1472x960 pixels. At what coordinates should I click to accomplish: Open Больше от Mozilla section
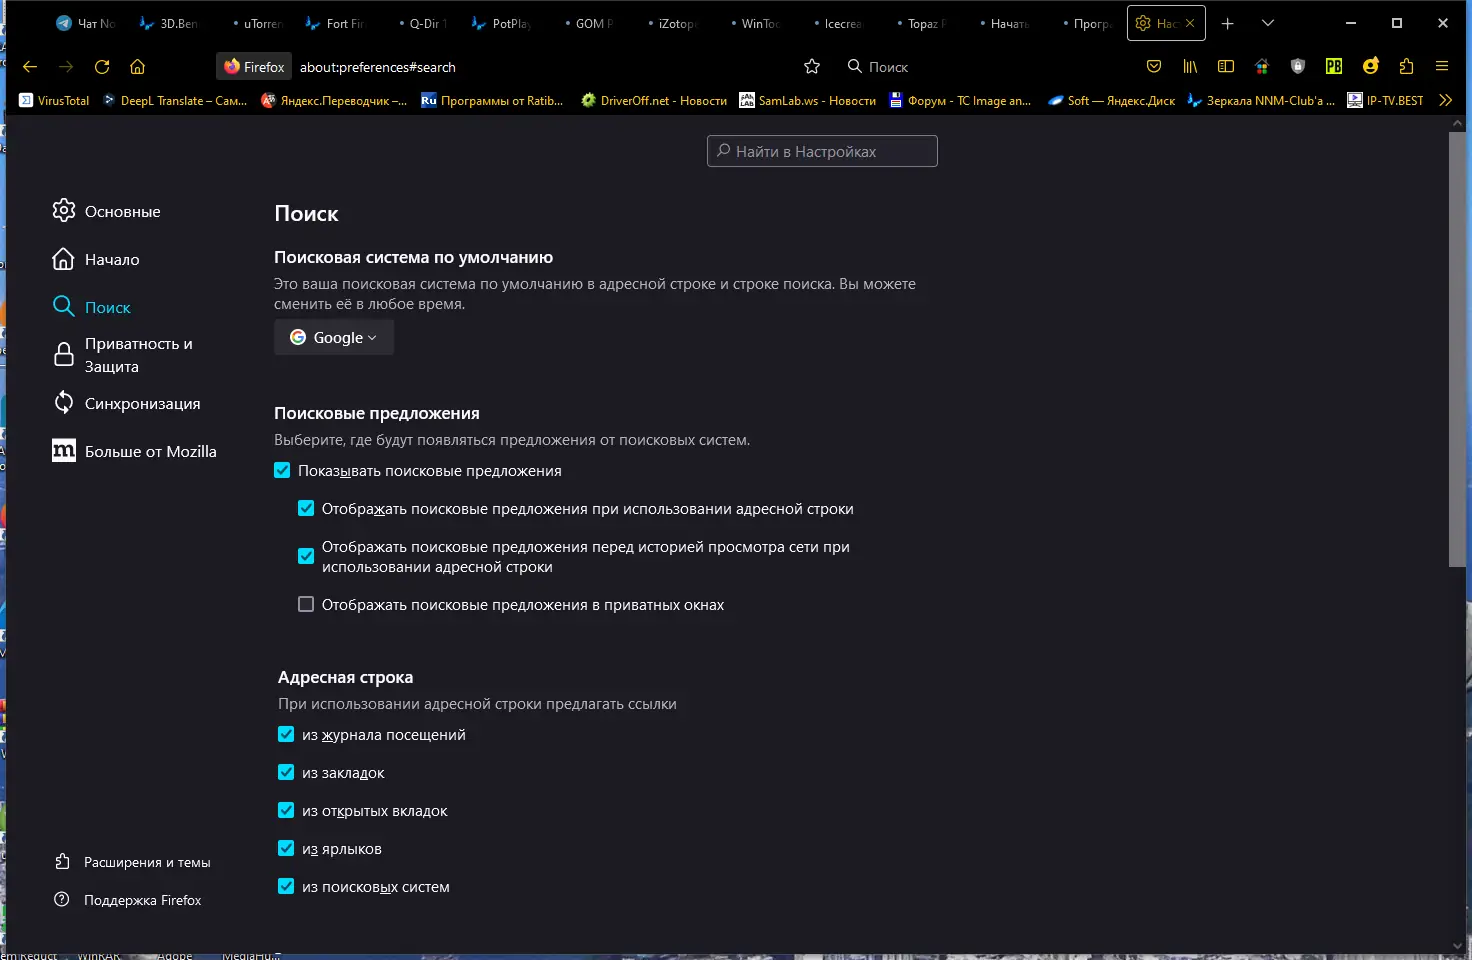point(134,451)
